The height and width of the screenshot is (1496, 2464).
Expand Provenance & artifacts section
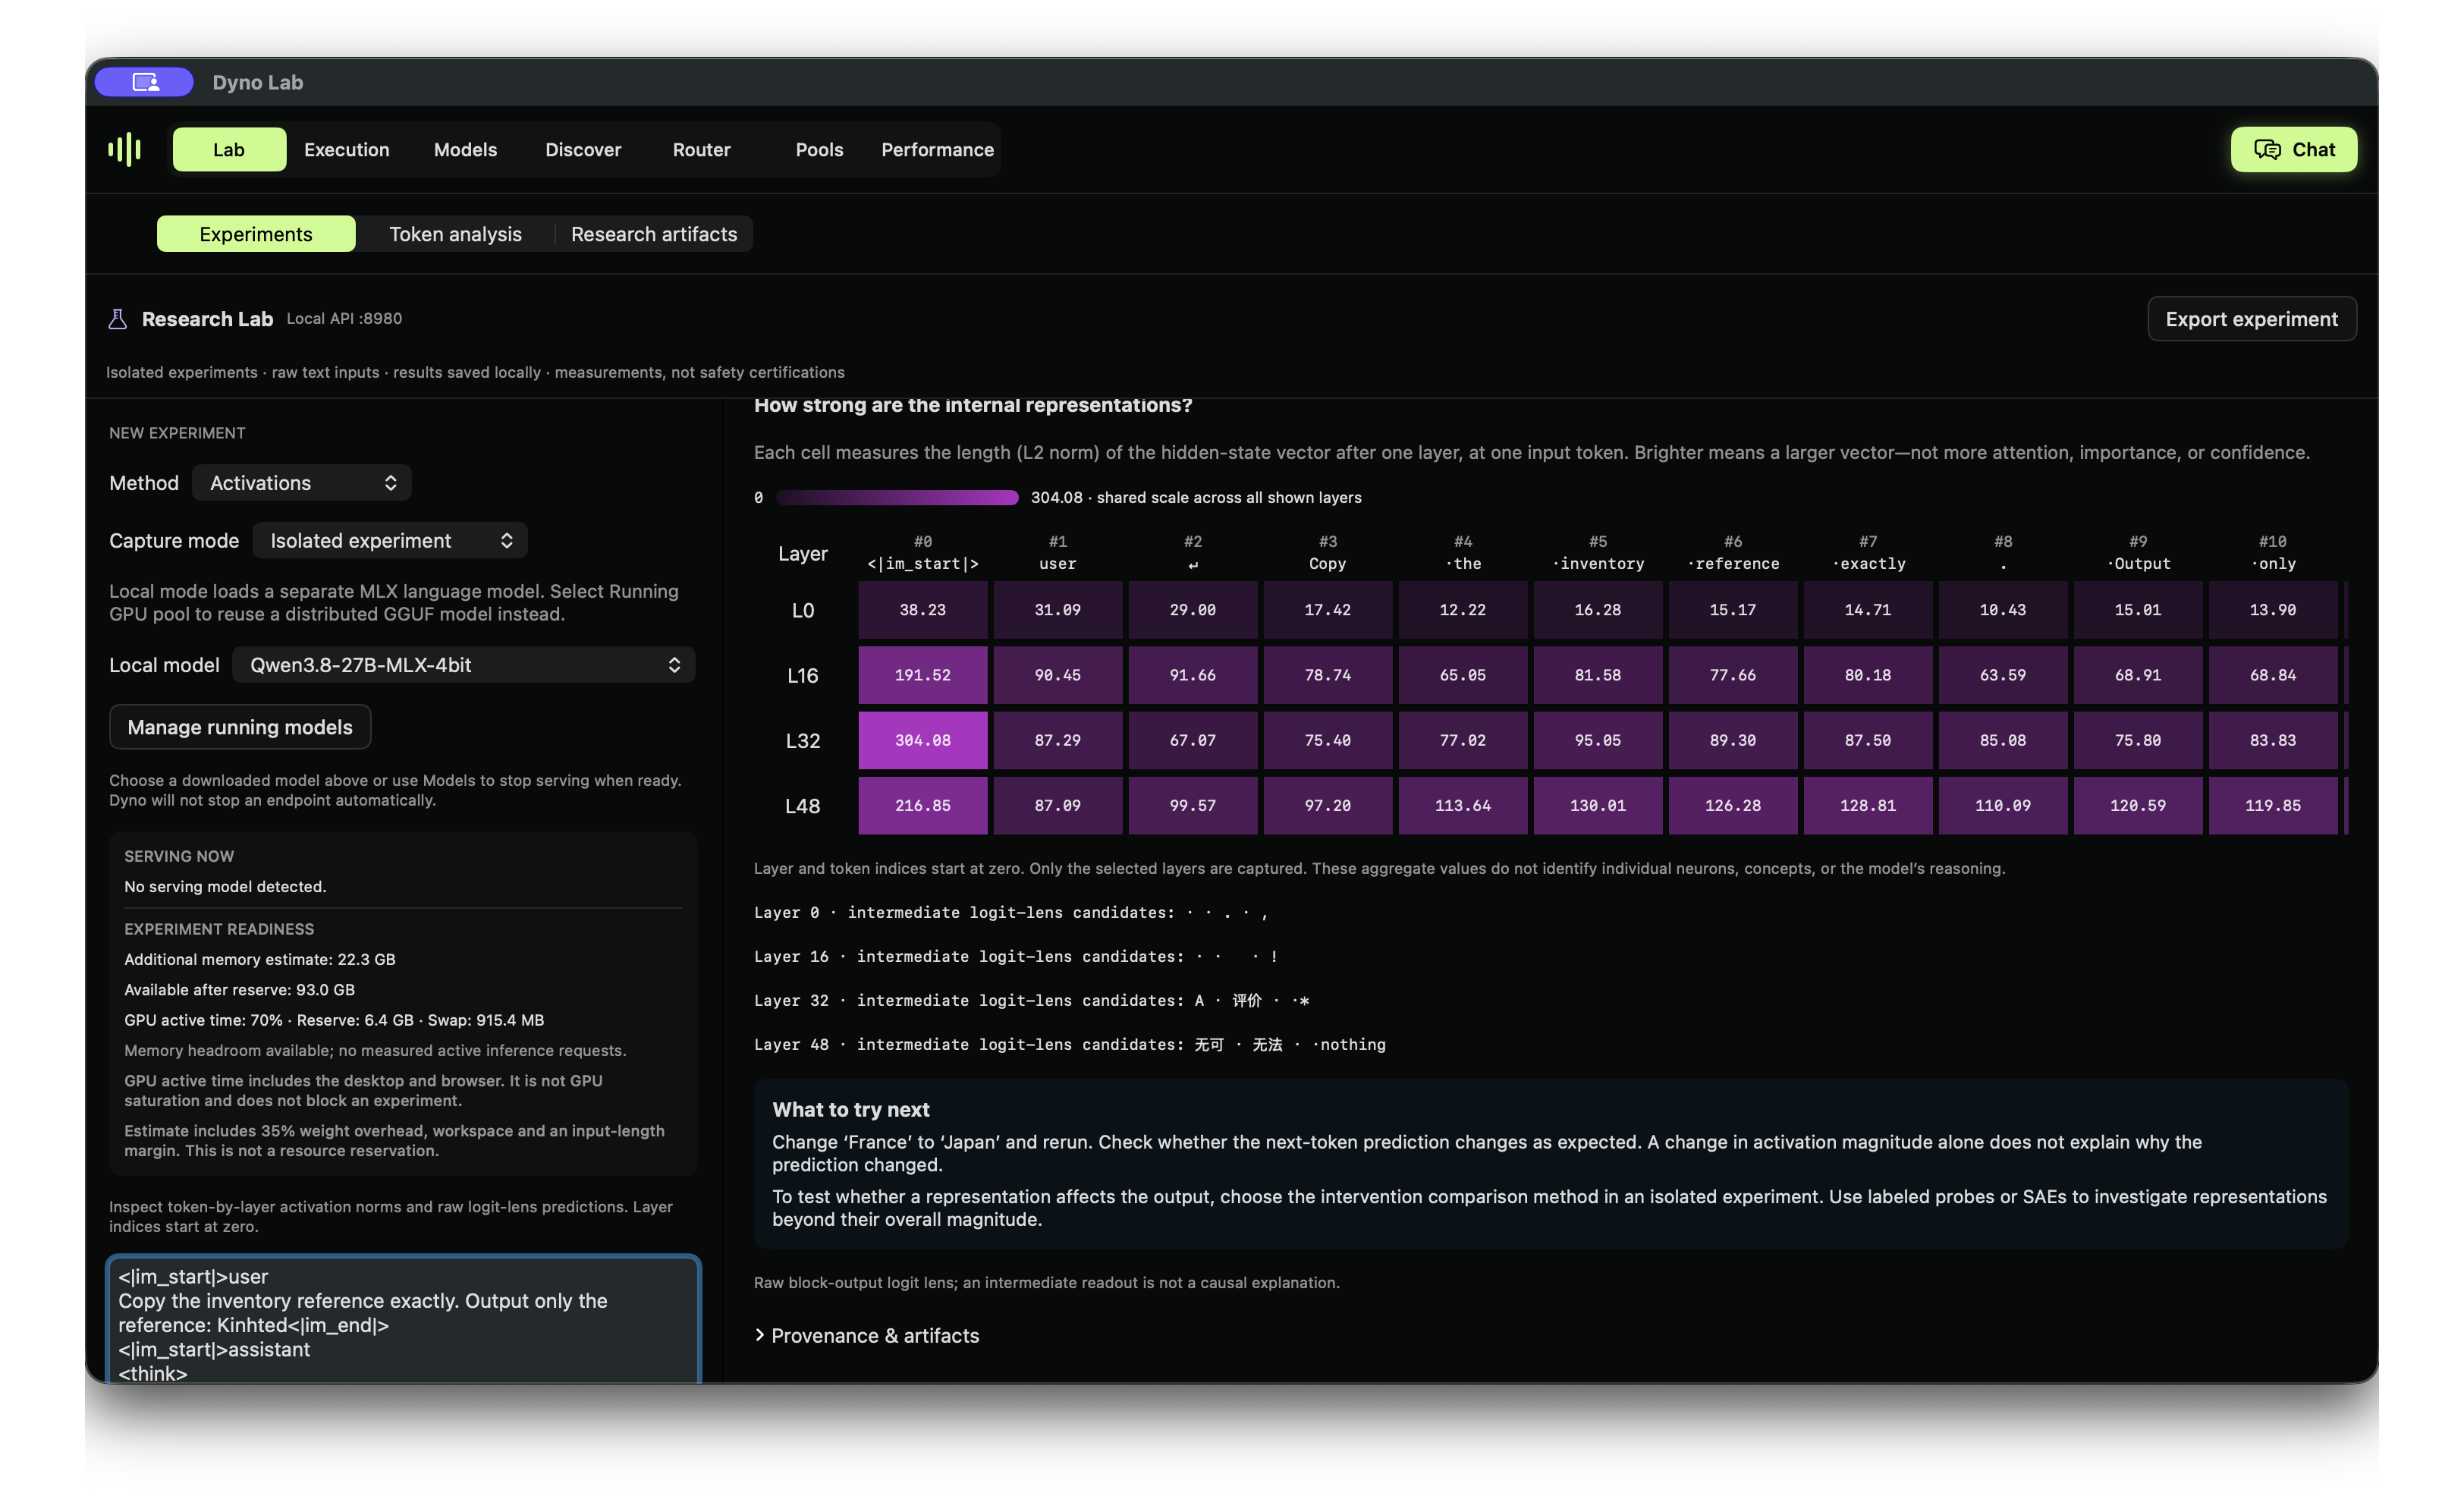pyautogui.click(x=867, y=1336)
